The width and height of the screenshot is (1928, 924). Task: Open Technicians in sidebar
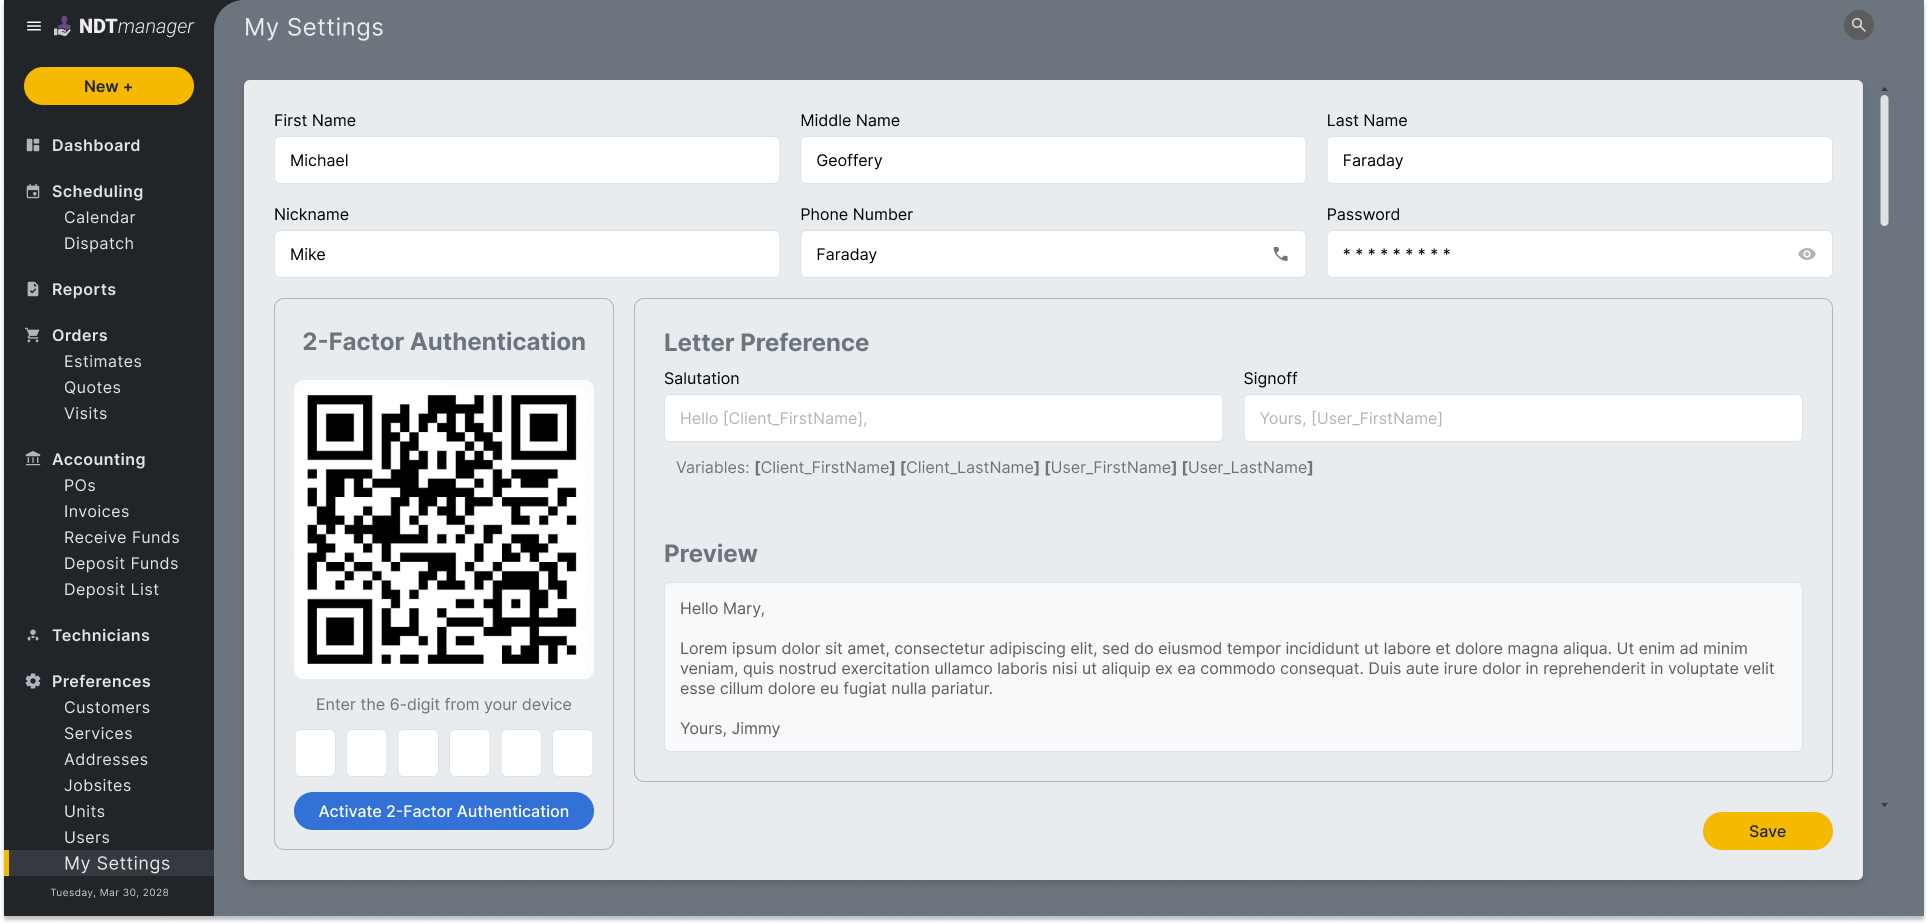click(101, 635)
